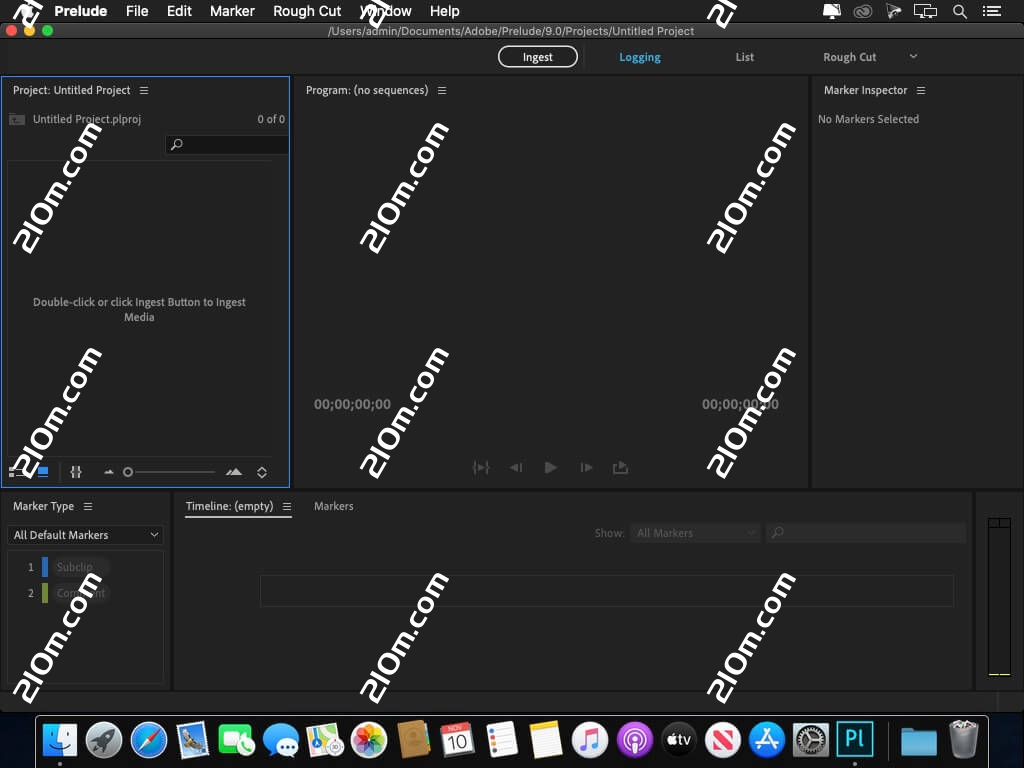Open System Preferences from the Dock
The width and height of the screenshot is (1024, 768).
click(810, 739)
